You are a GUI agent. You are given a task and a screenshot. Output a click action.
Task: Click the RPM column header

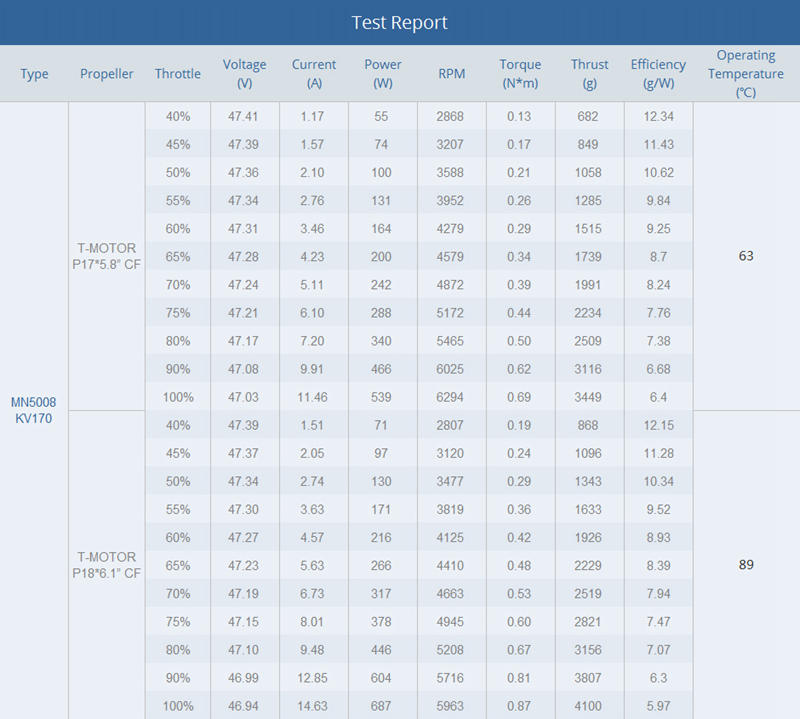[452, 73]
